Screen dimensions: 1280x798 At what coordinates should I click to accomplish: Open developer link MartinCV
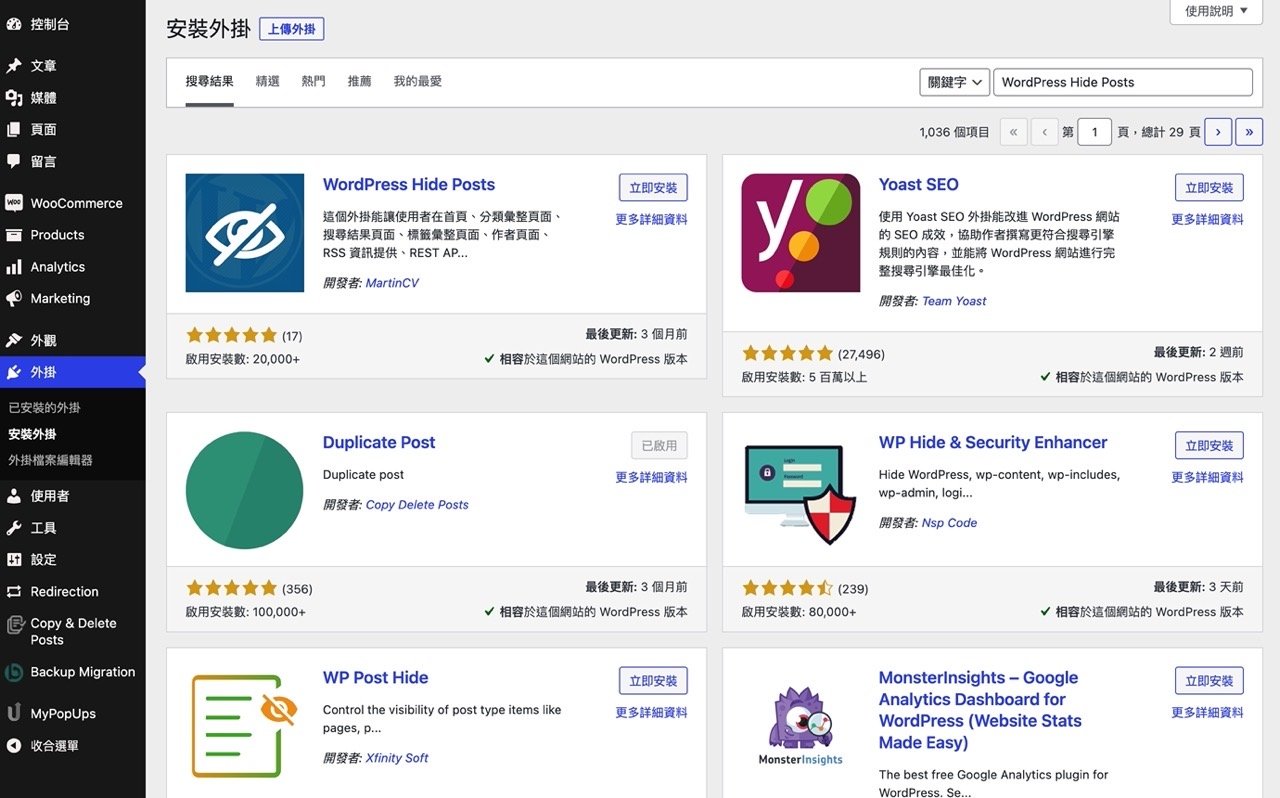click(x=392, y=283)
